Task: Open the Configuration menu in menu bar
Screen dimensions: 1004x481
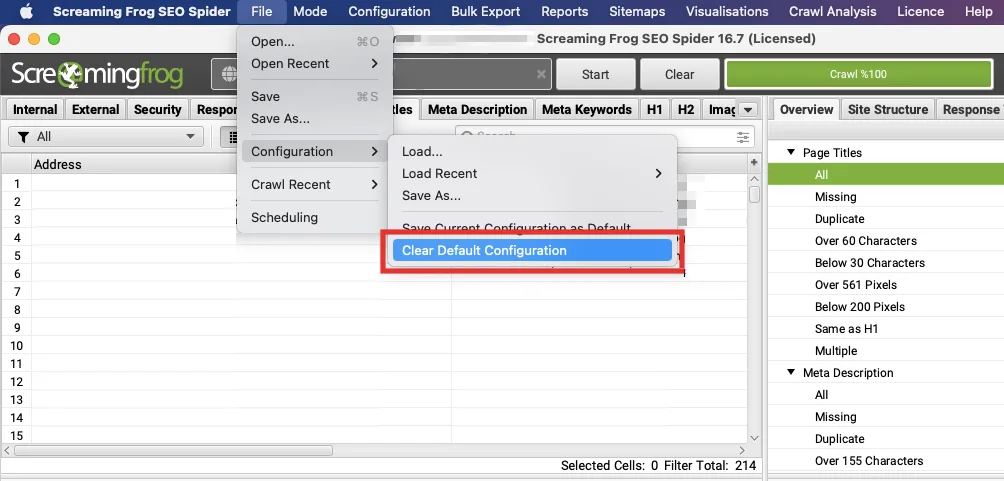Action: click(389, 12)
